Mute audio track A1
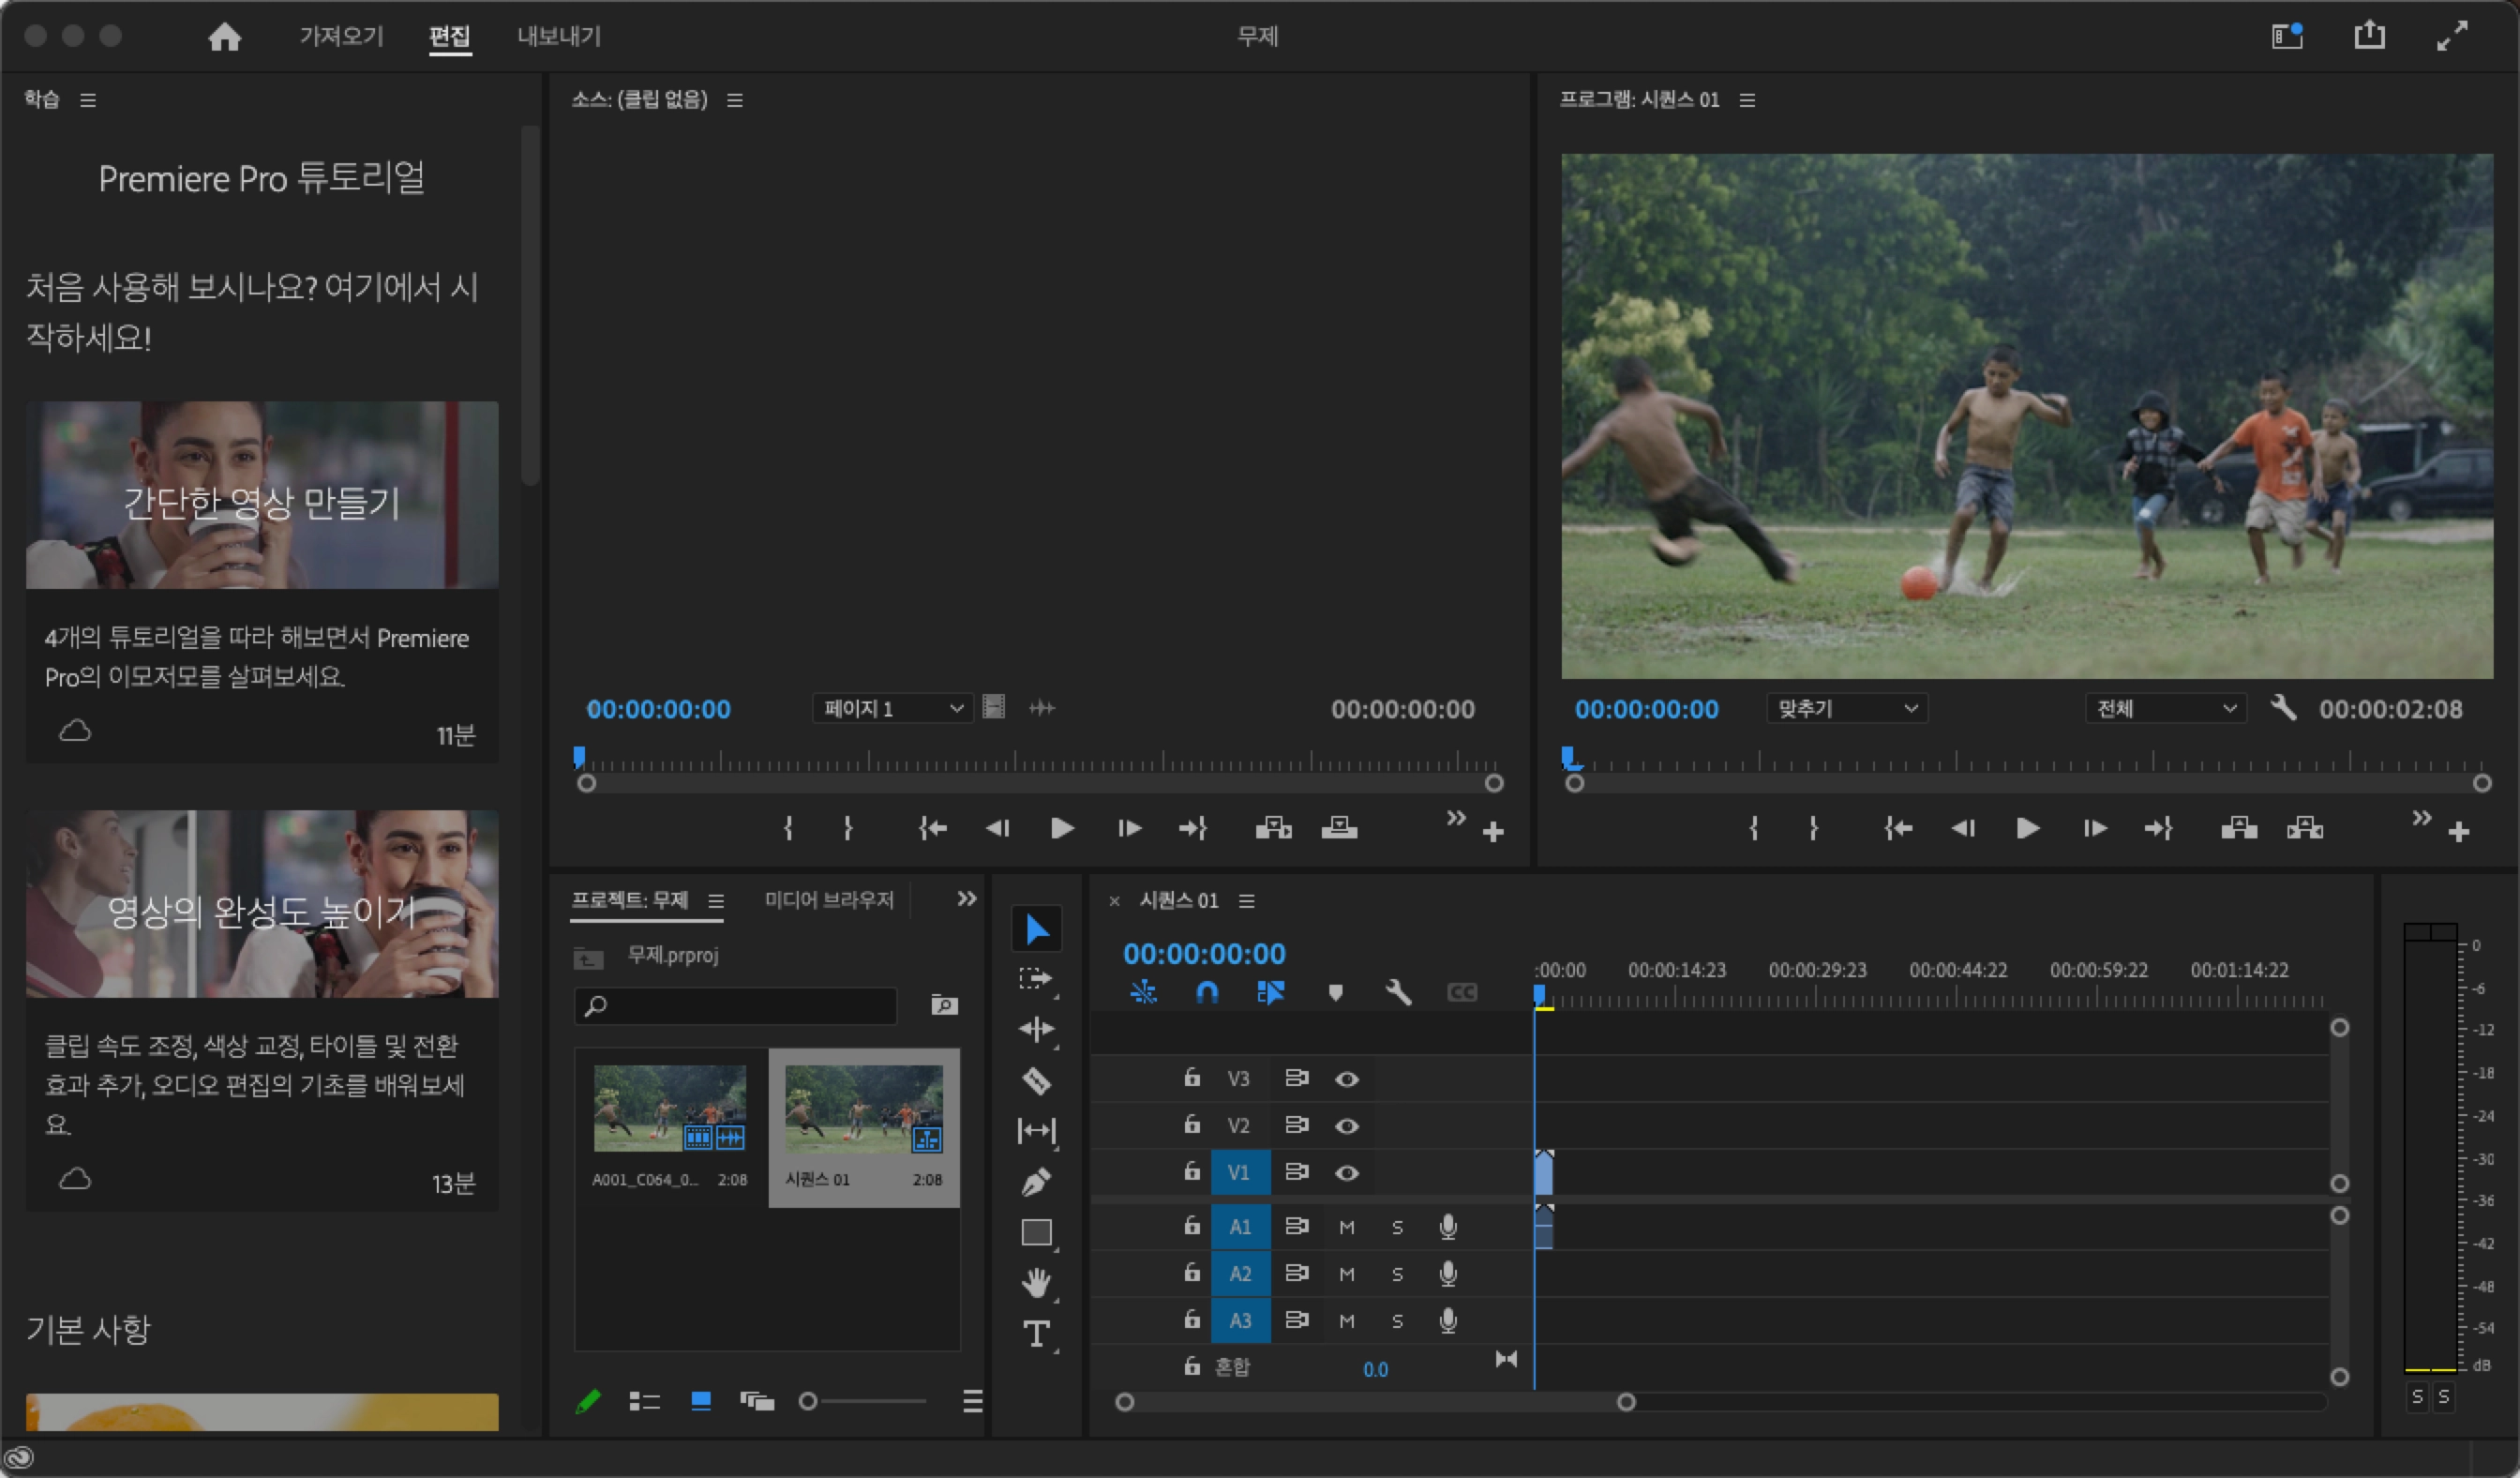This screenshot has width=2520, height=1478. click(1346, 1227)
